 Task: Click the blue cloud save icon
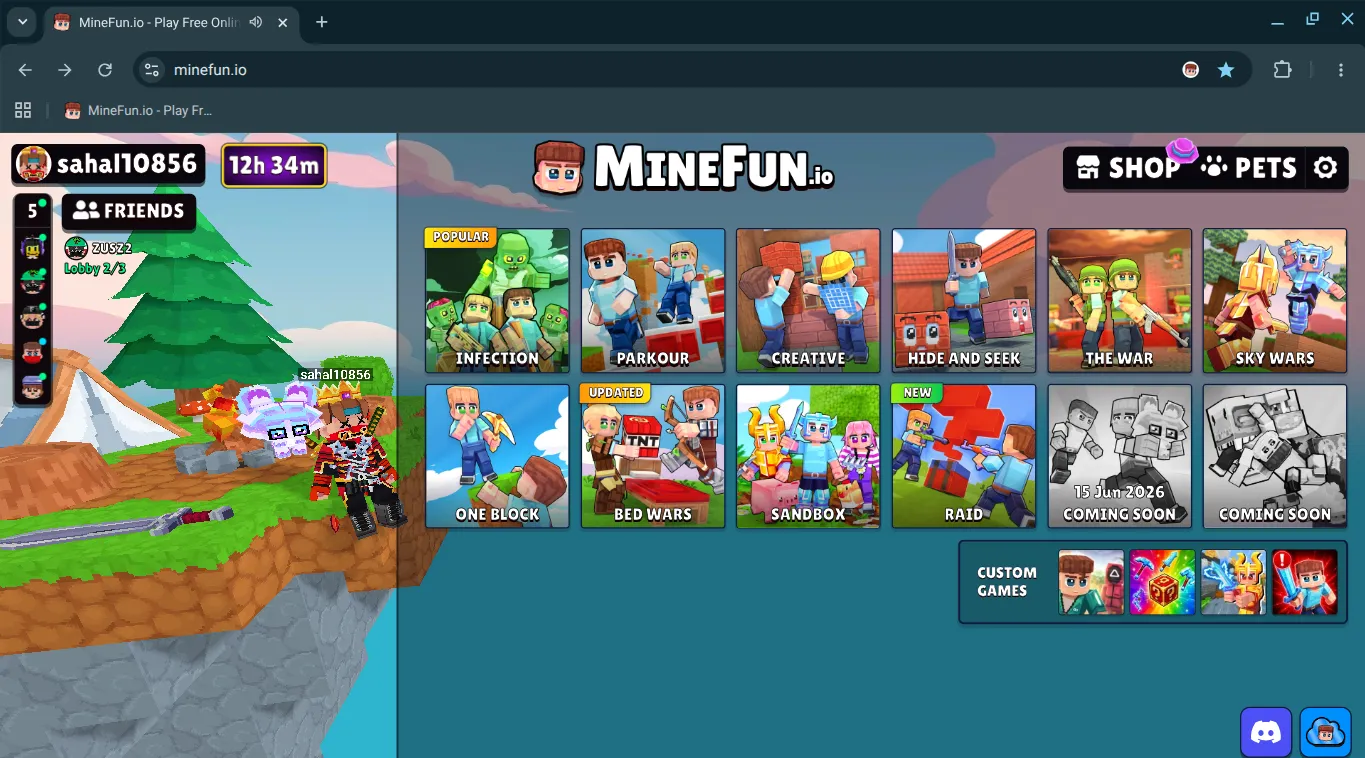click(1326, 733)
